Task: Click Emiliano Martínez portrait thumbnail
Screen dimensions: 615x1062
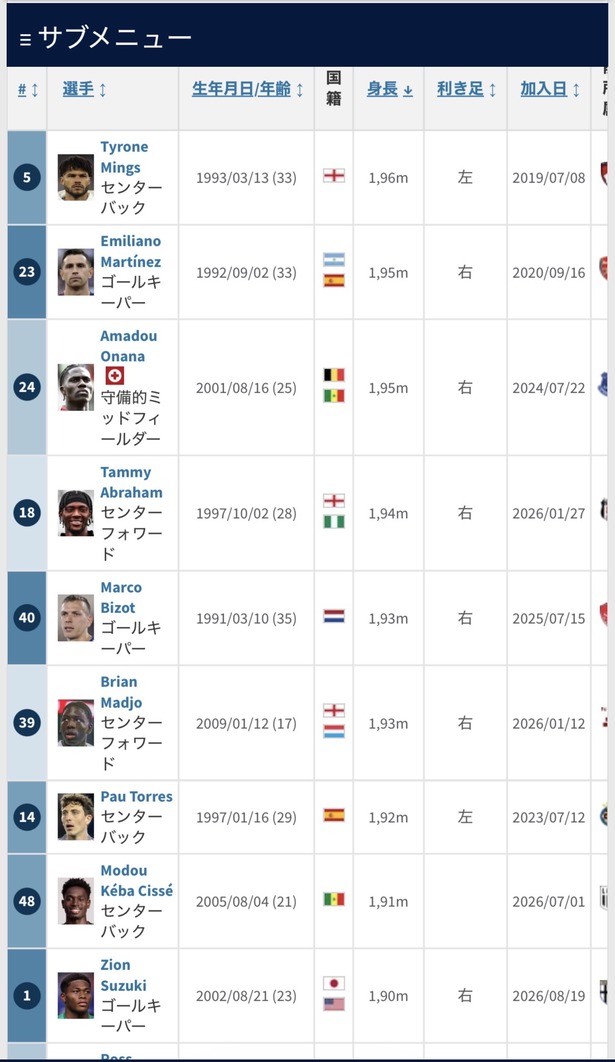Action: coord(76,272)
